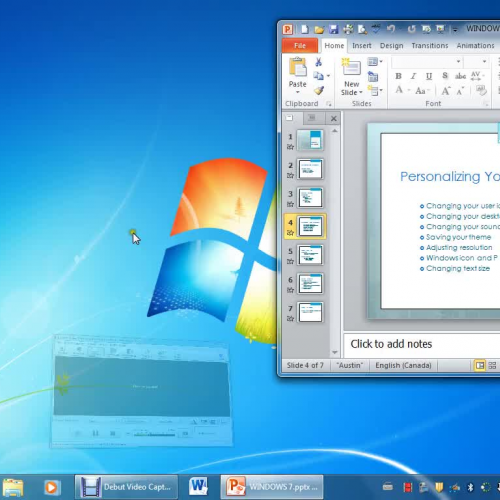Run the Spelling check icon
This screenshot has width=500, height=500.
376,29
